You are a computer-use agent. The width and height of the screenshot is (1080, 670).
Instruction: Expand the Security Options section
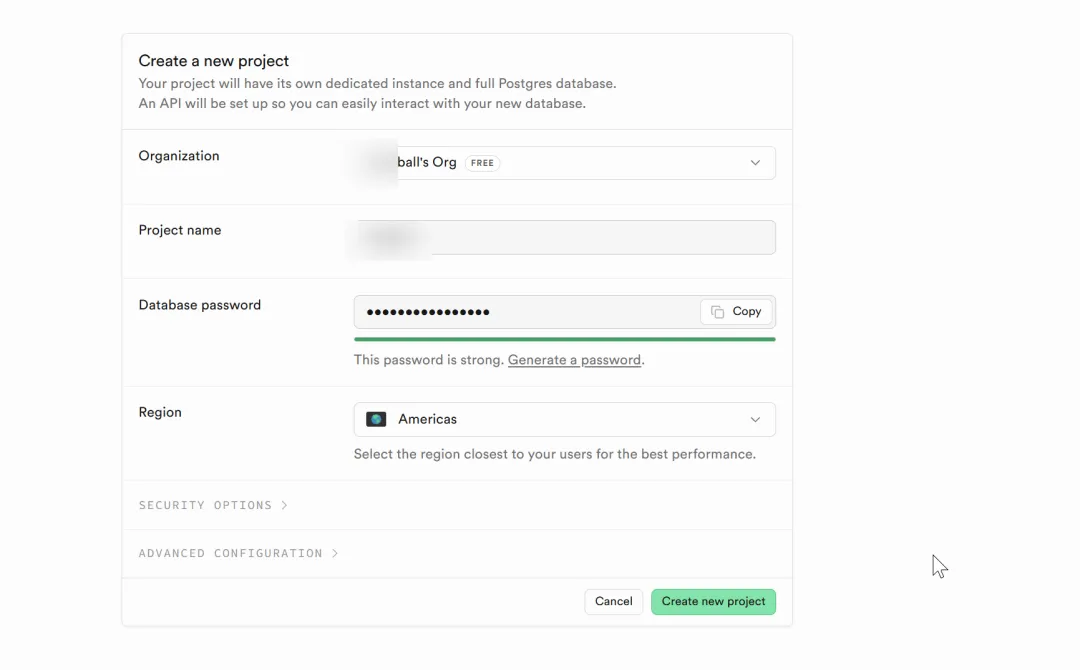(x=205, y=505)
